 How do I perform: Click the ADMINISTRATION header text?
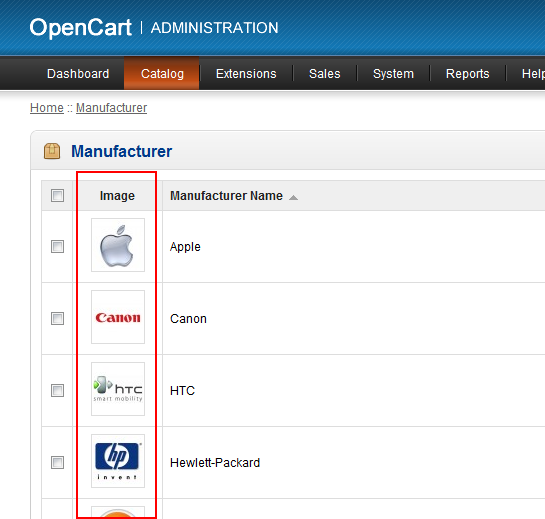(x=214, y=28)
